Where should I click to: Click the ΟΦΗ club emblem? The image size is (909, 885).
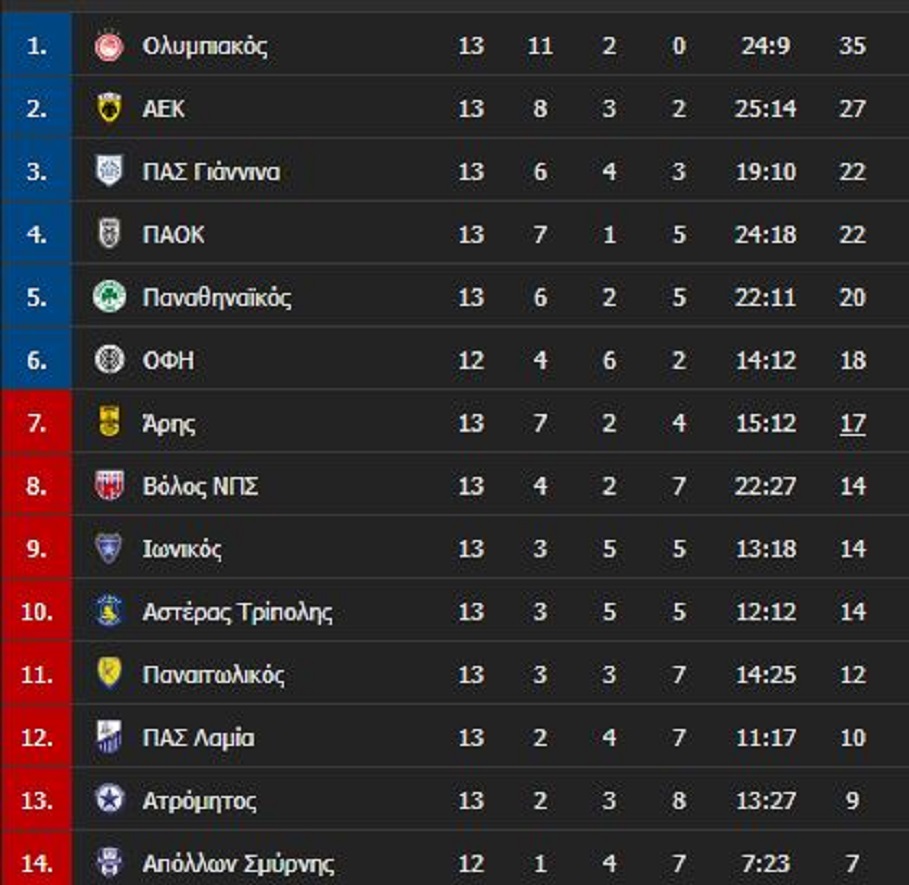109,359
